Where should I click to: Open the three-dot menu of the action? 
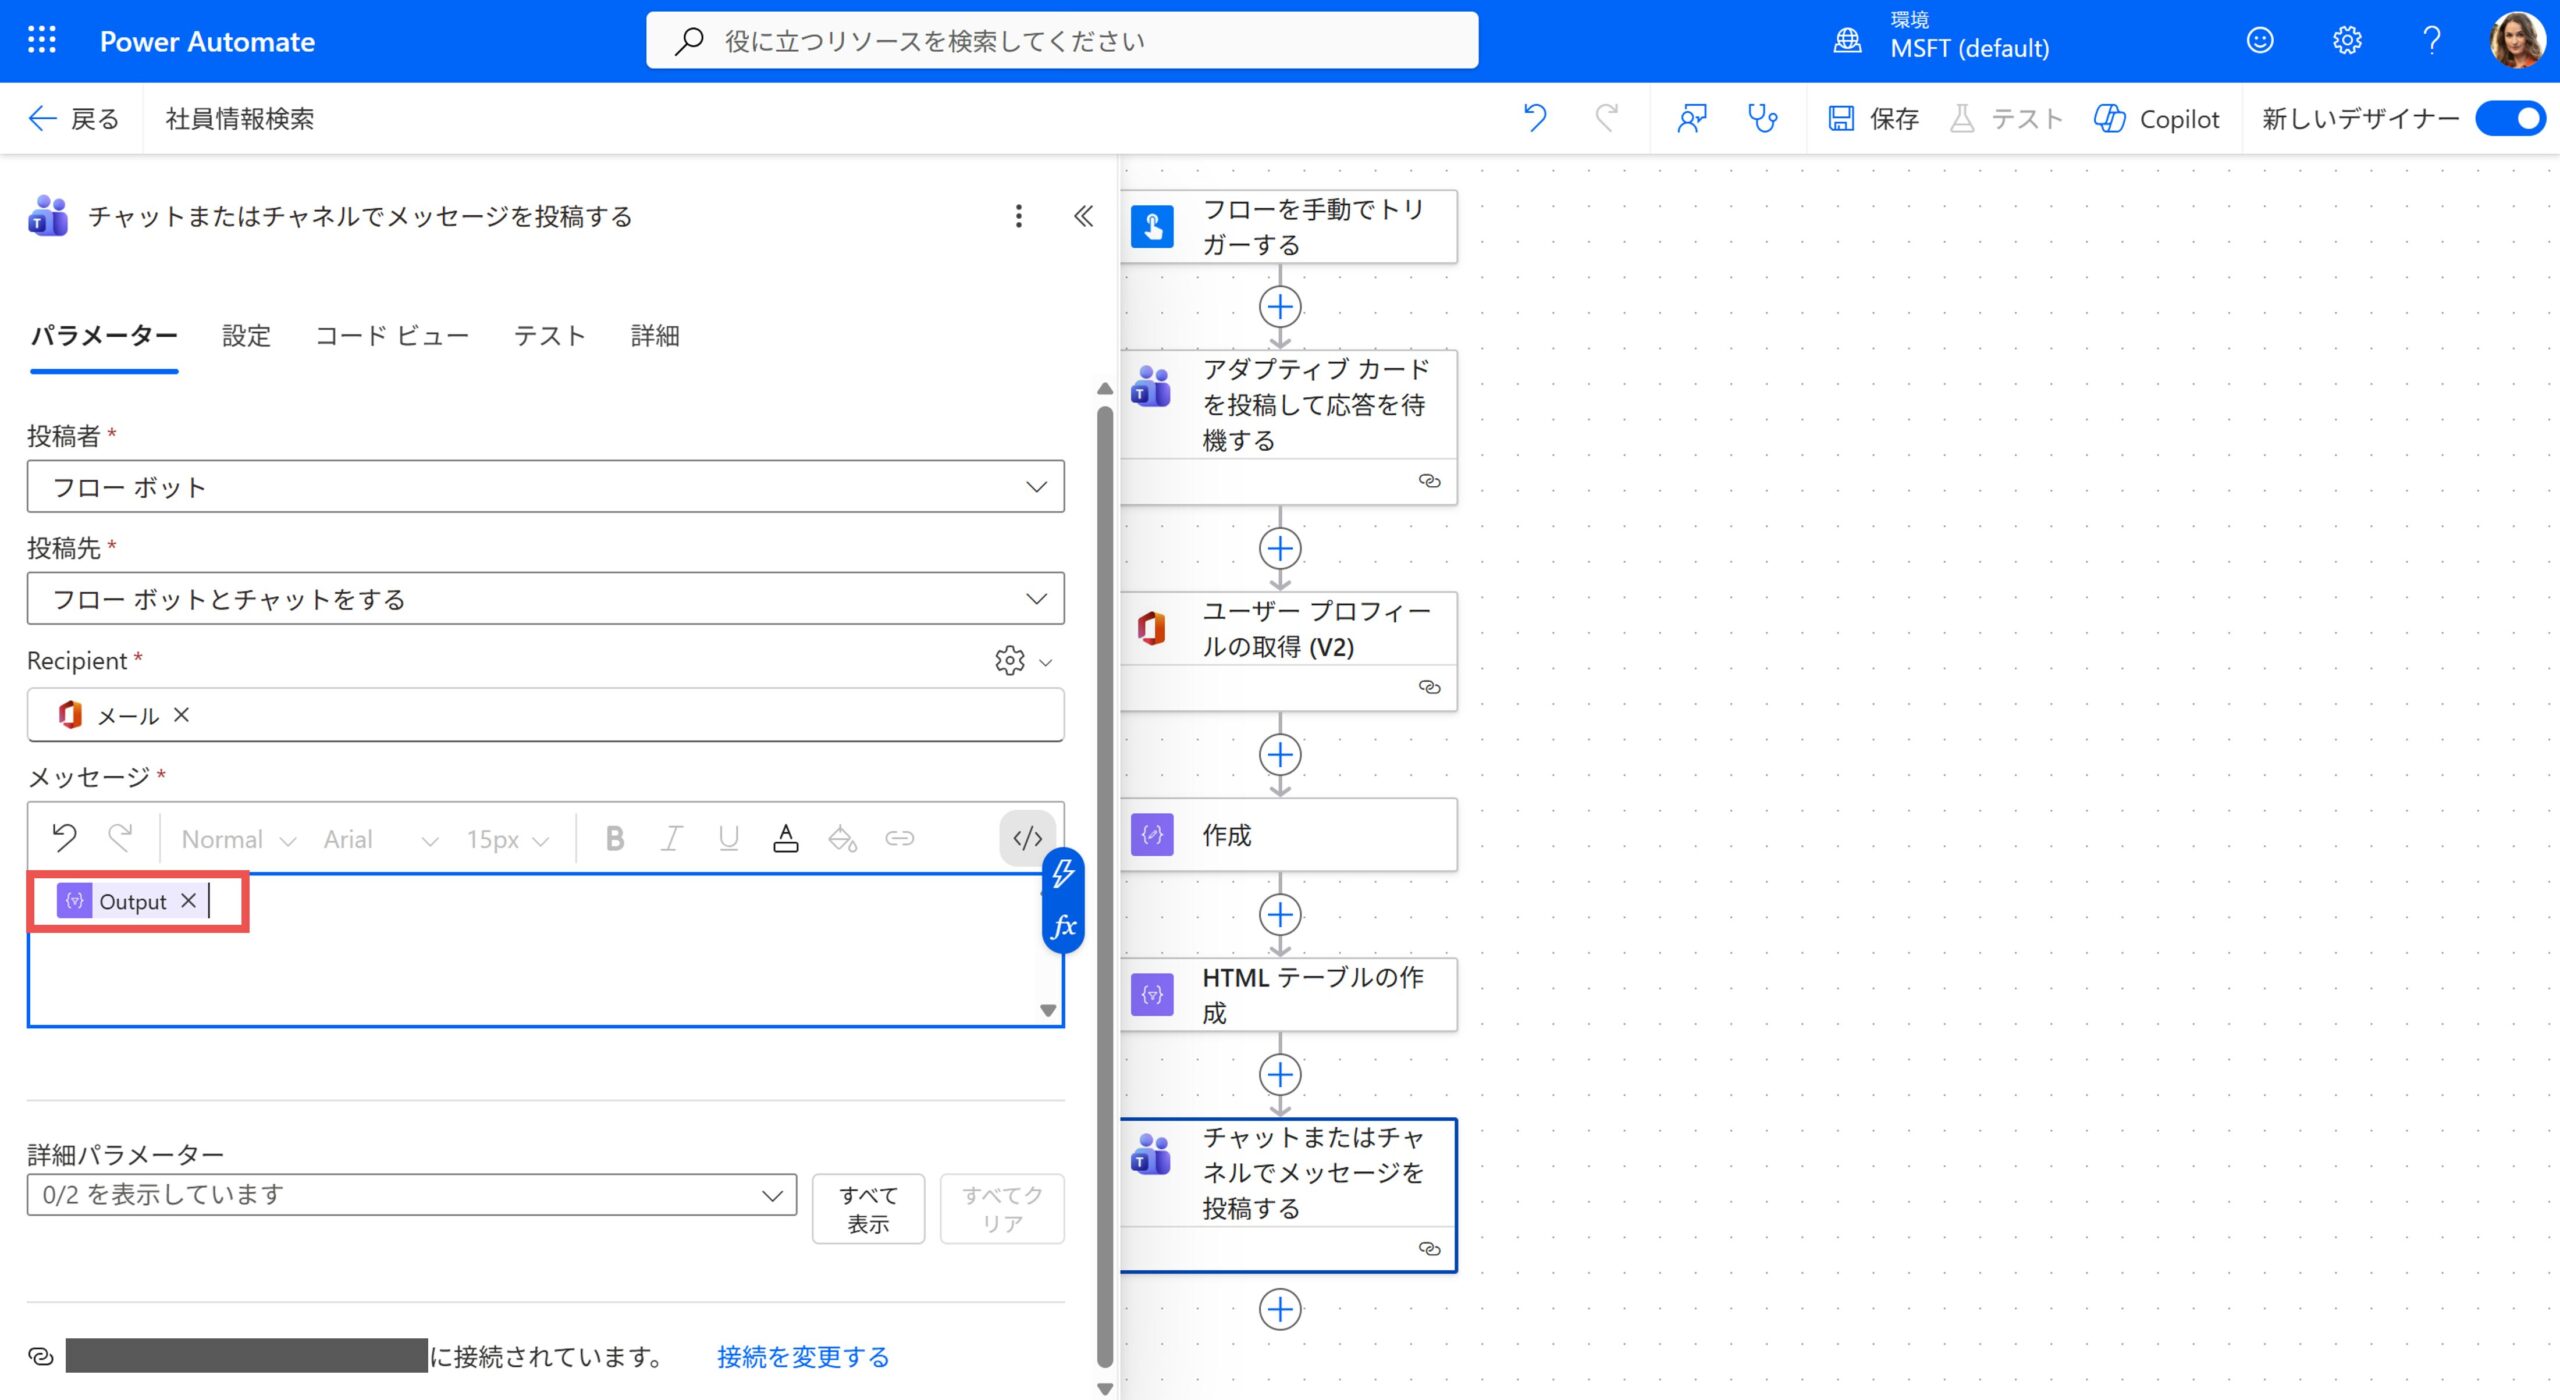coord(1018,216)
